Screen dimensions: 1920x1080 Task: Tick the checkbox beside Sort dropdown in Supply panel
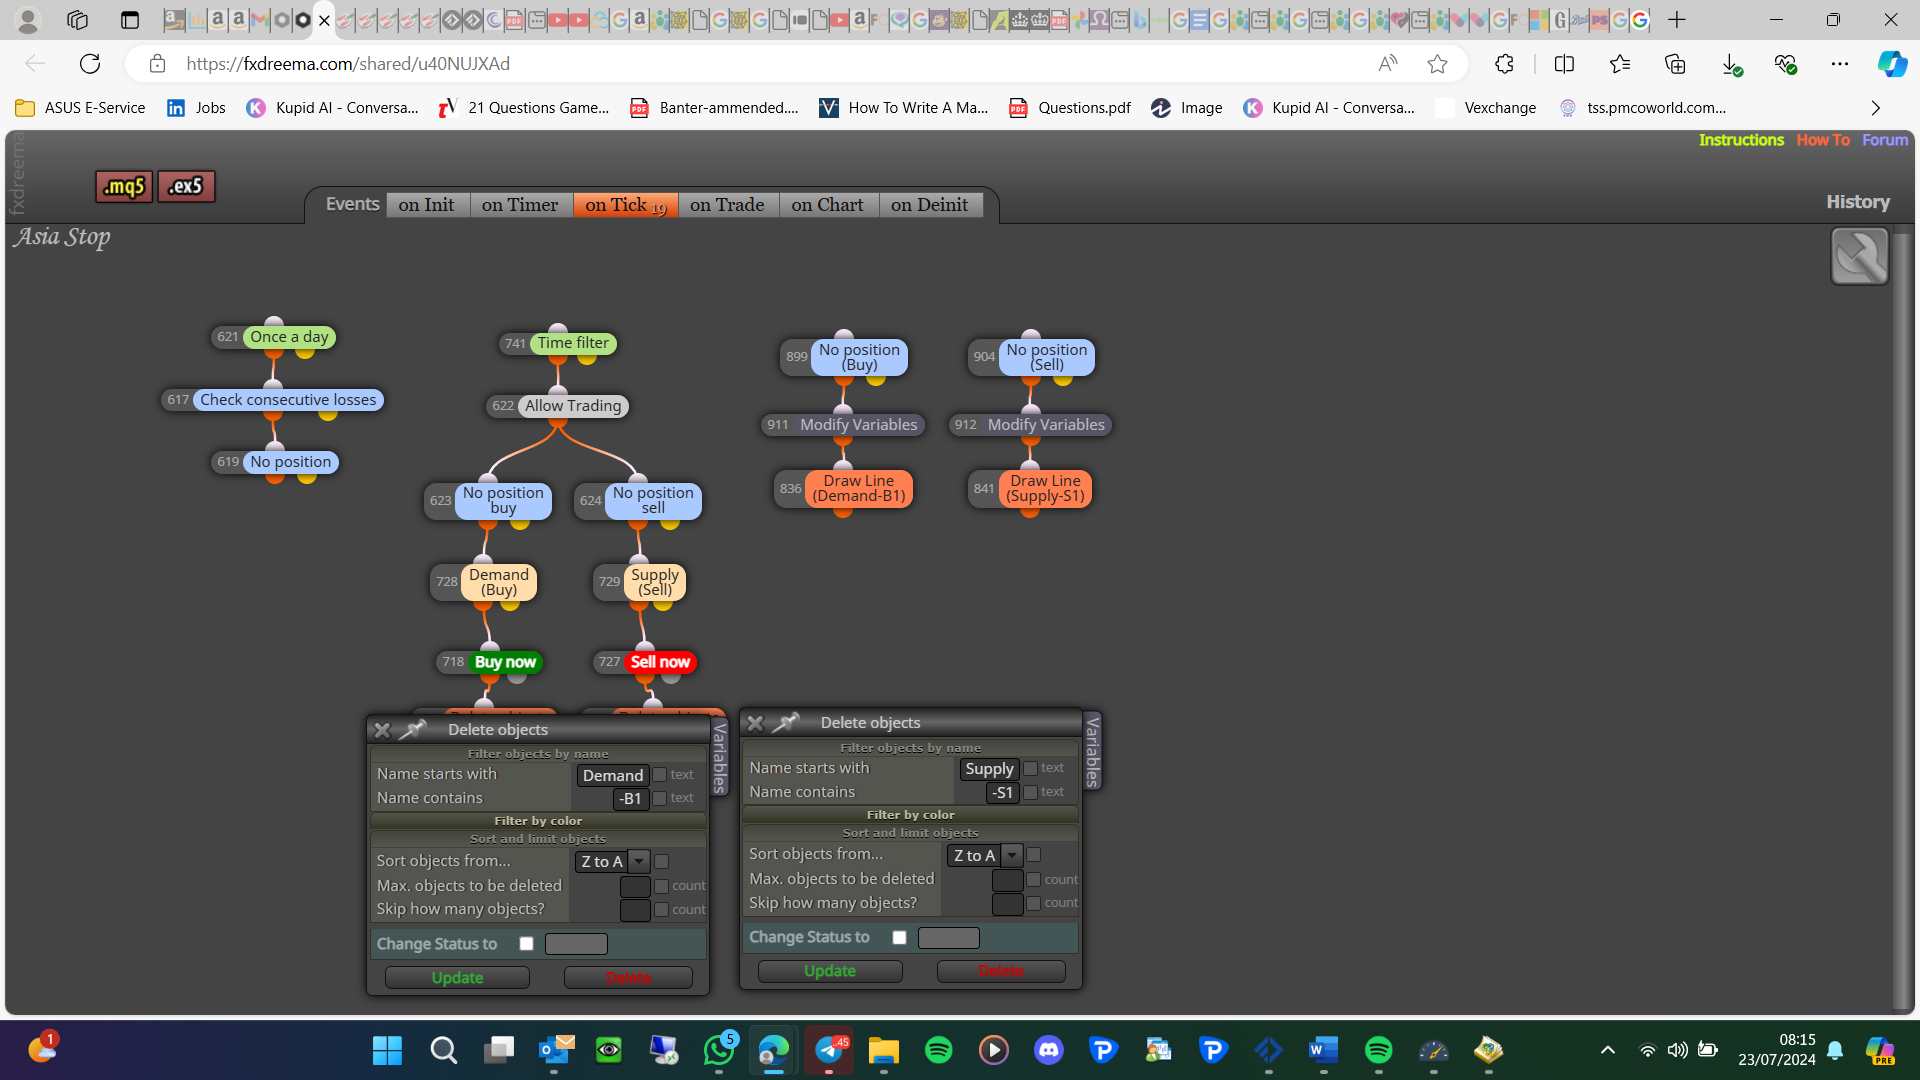1034,855
